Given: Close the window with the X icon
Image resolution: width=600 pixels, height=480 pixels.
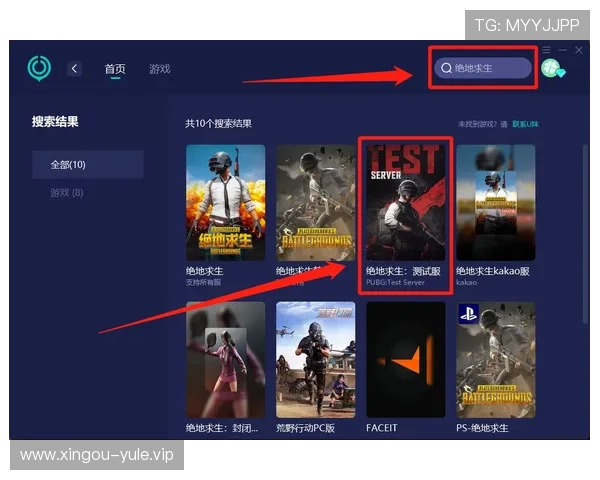Looking at the screenshot, I should pyautogui.click(x=579, y=50).
